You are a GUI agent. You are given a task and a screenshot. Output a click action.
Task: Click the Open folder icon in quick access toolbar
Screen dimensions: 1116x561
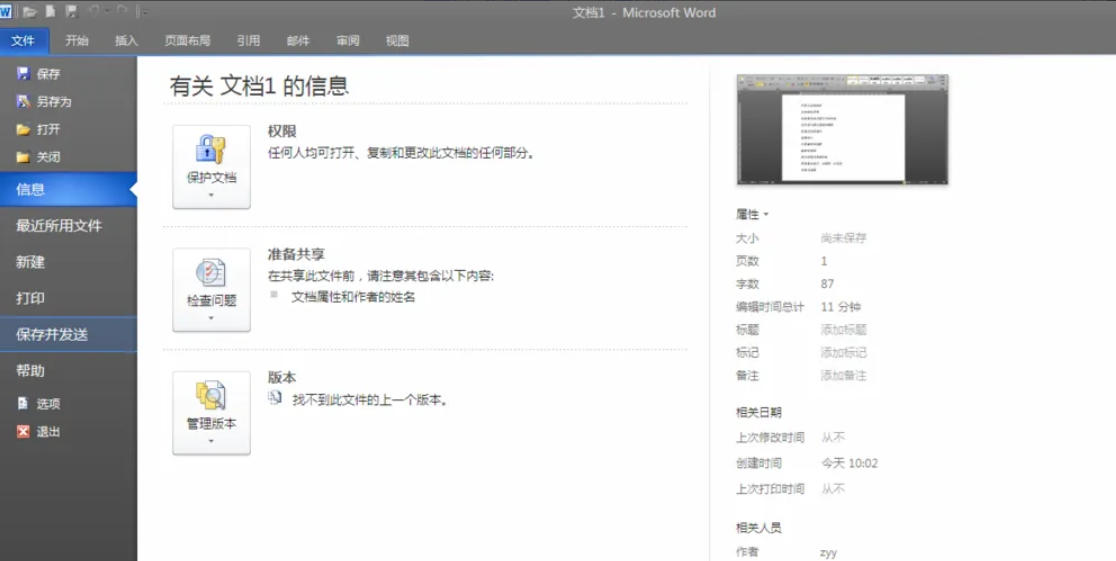click(29, 11)
